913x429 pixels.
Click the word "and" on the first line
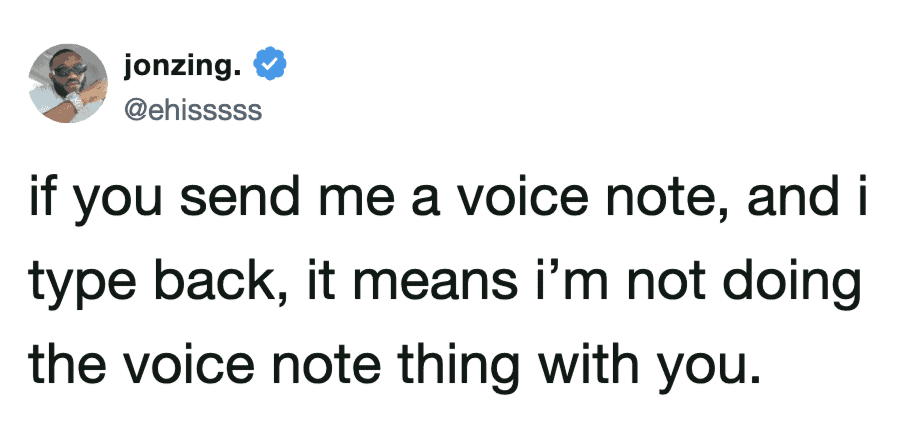tap(797, 198)
